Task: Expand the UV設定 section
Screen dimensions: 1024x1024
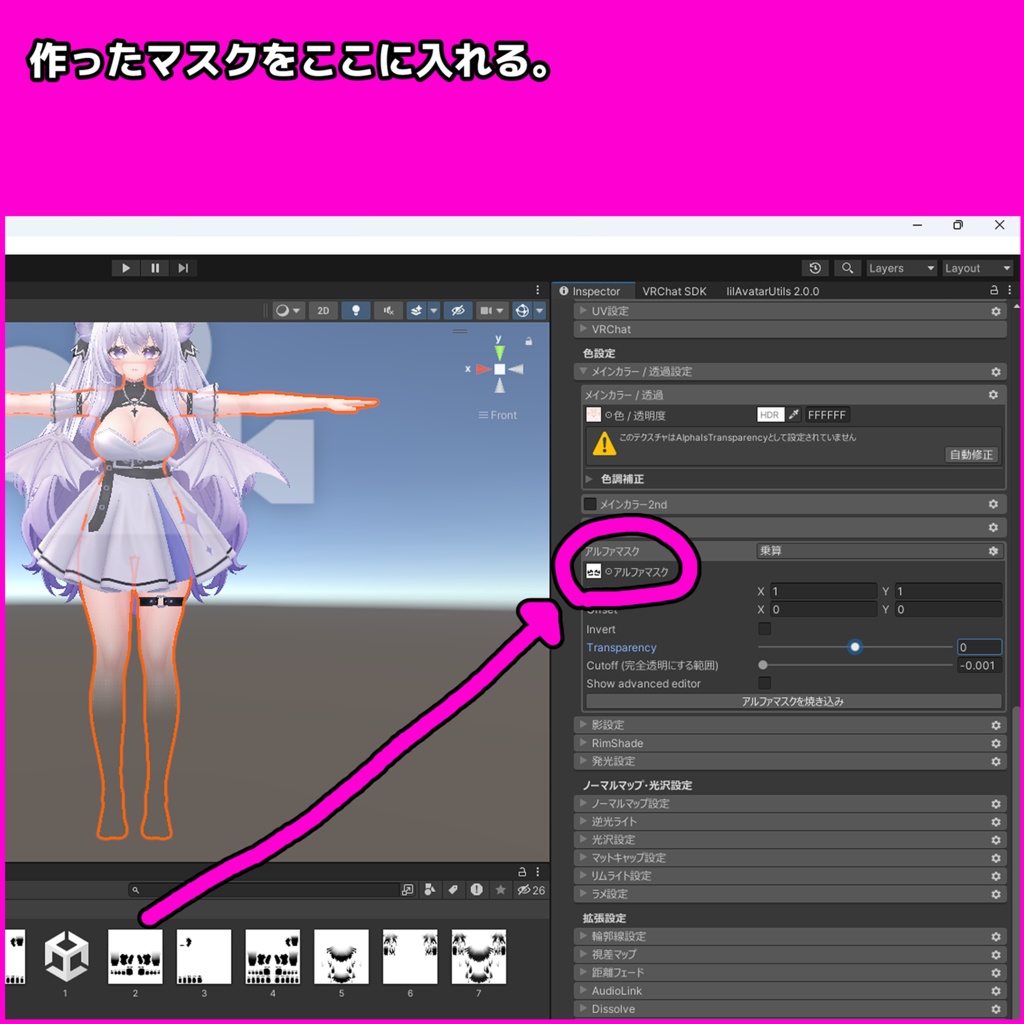Action: [x=790, y=311]
